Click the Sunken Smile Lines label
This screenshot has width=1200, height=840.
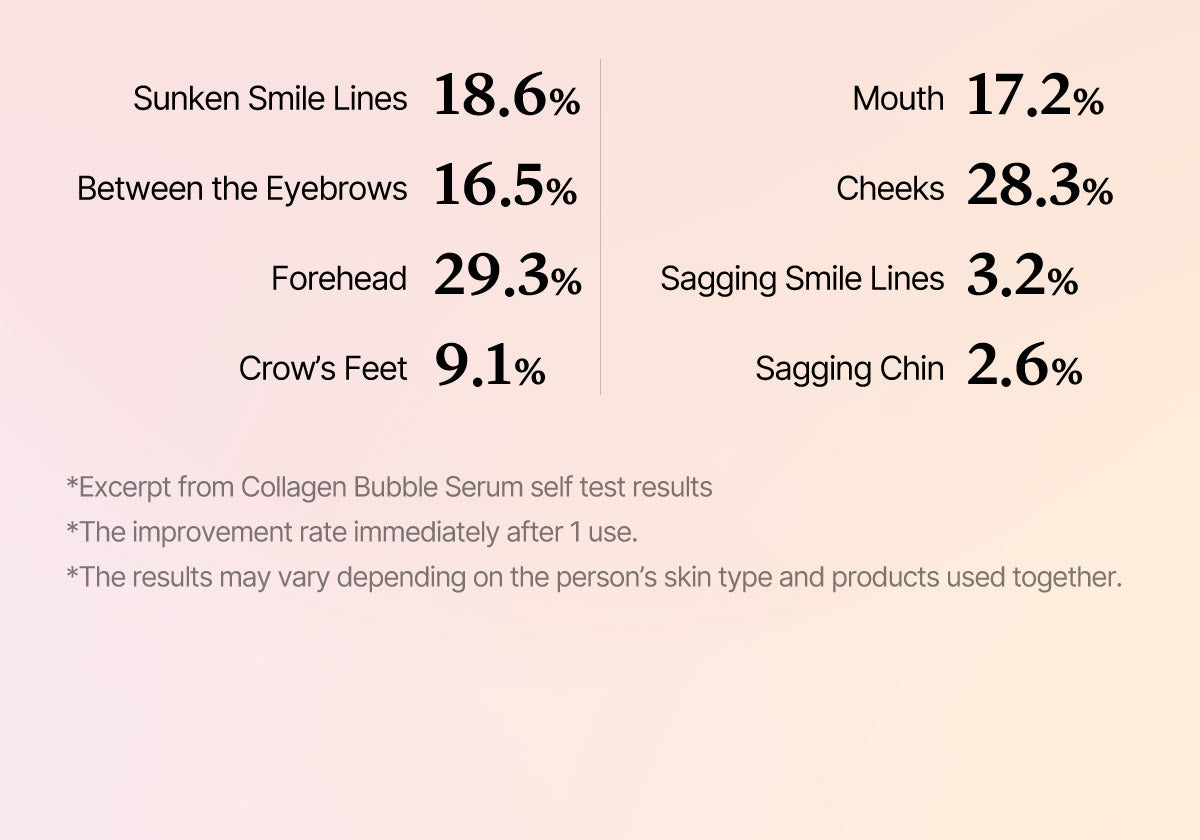tap(270, 99)
